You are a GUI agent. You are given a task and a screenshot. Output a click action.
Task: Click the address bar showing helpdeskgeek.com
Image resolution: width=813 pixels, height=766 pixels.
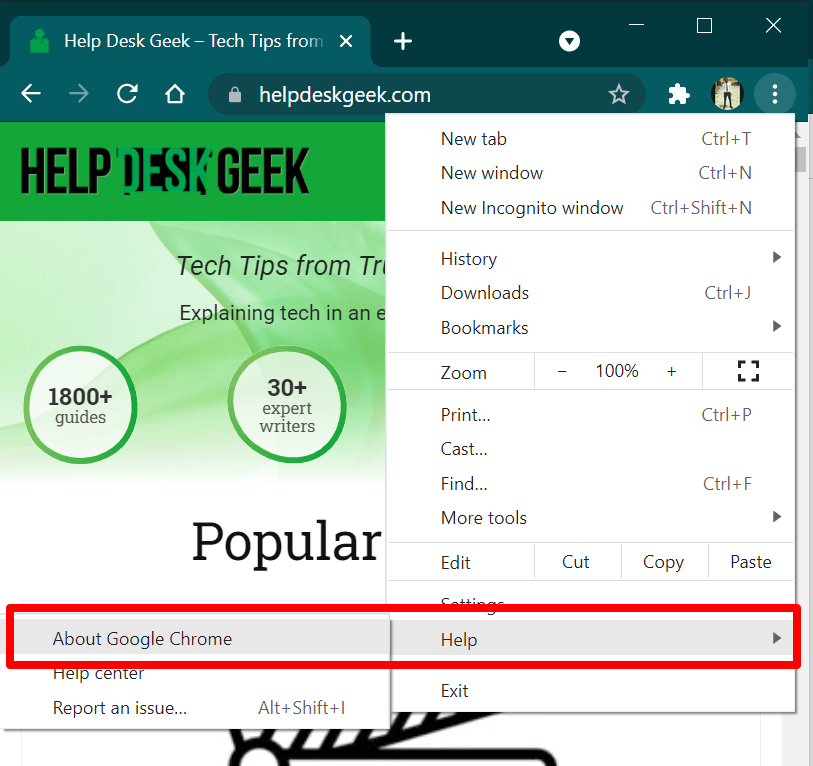click(x=400, y=95)
